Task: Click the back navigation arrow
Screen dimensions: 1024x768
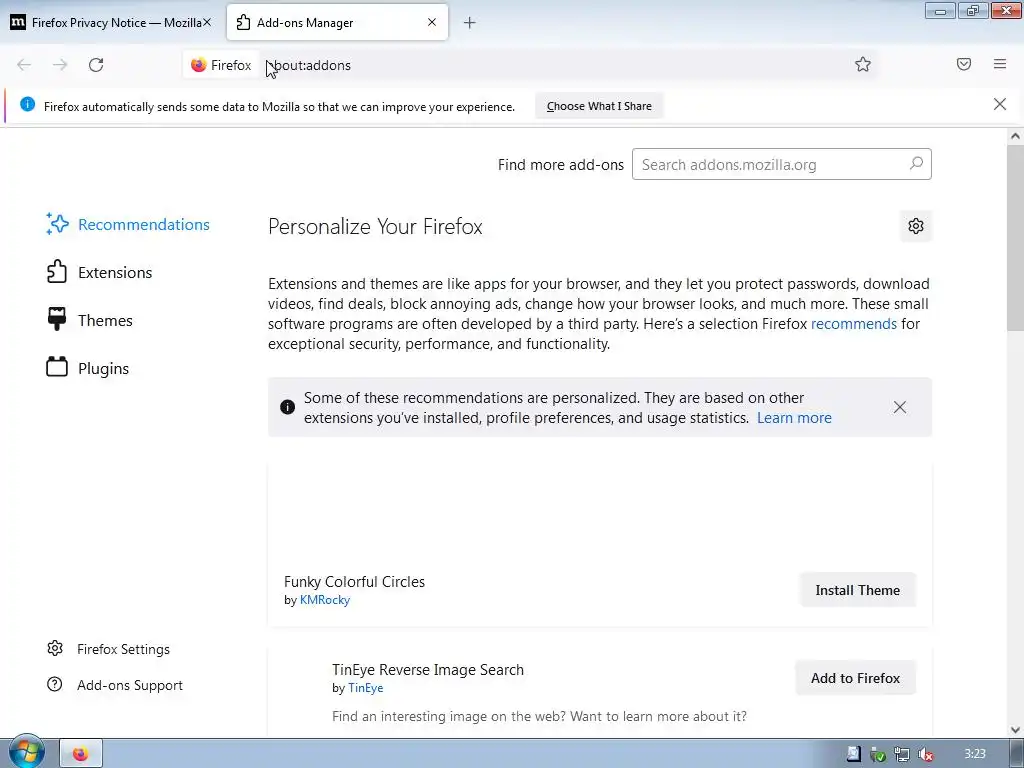Action: click(x=24, y=65)
